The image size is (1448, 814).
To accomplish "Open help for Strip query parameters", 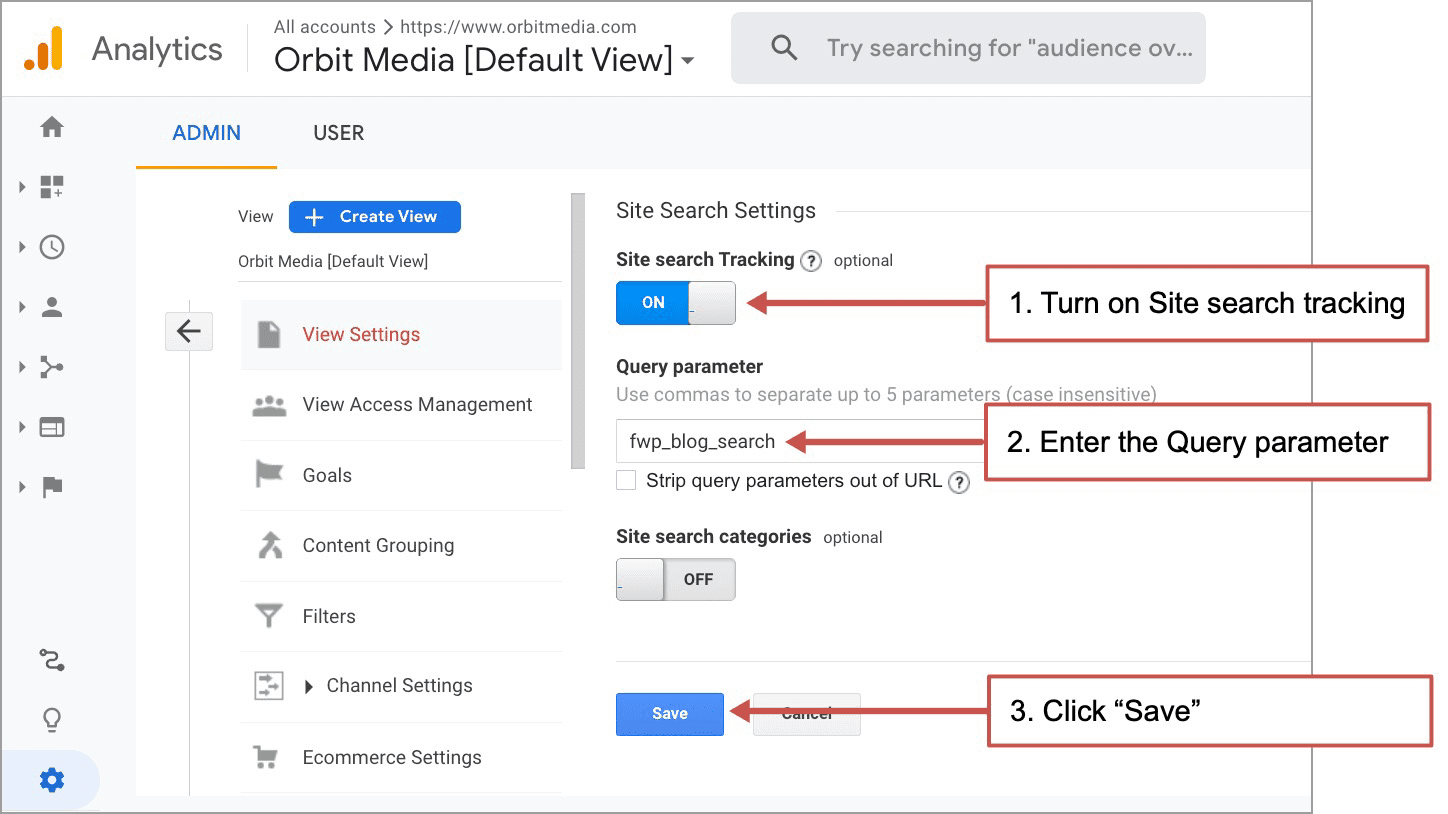I will (959, 482).
